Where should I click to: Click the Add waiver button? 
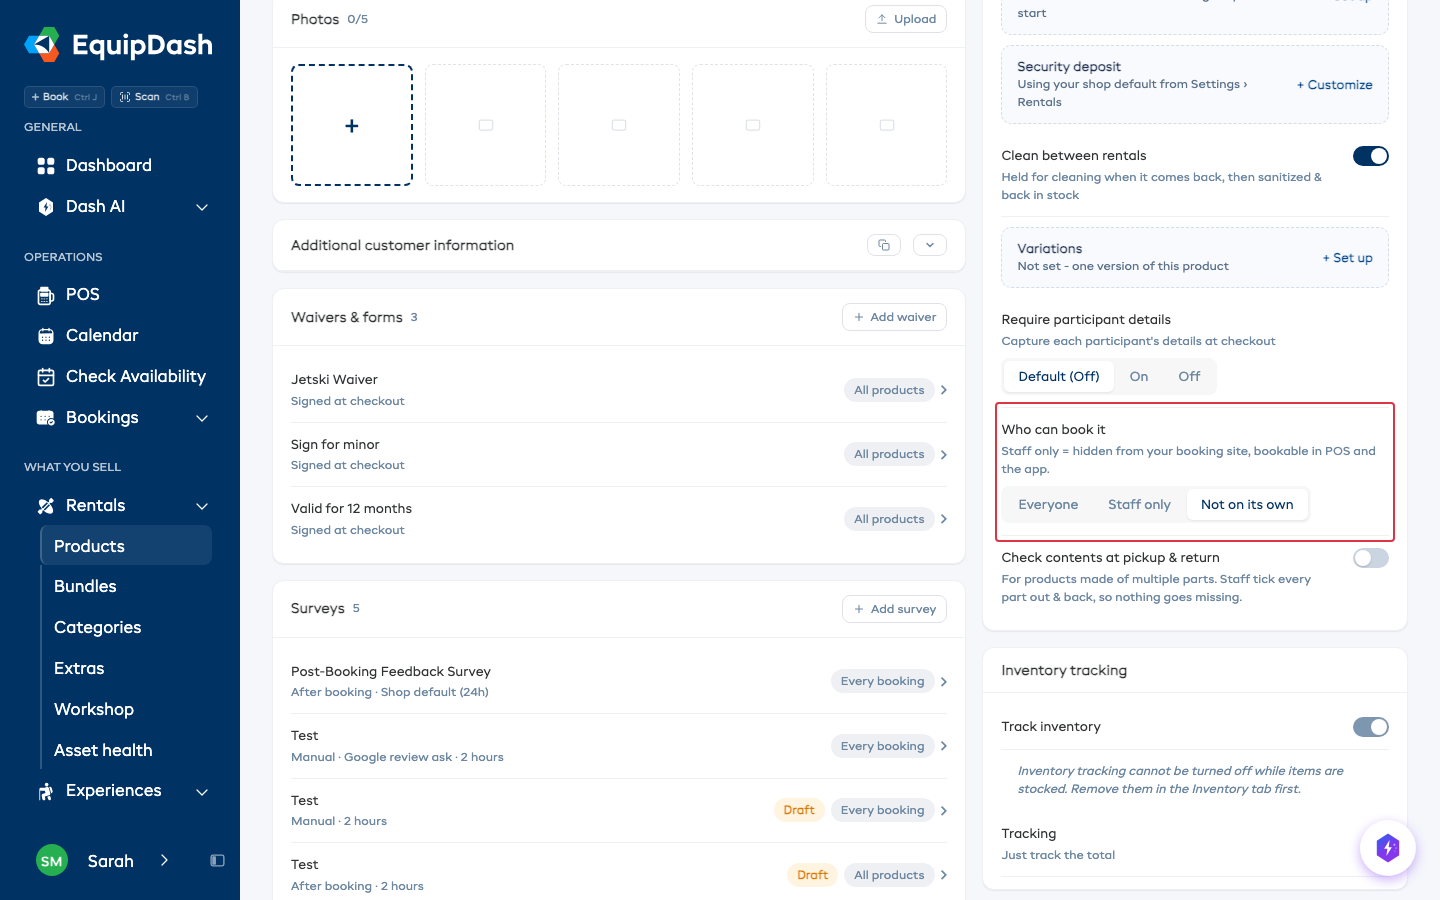(x=894, y=317)
